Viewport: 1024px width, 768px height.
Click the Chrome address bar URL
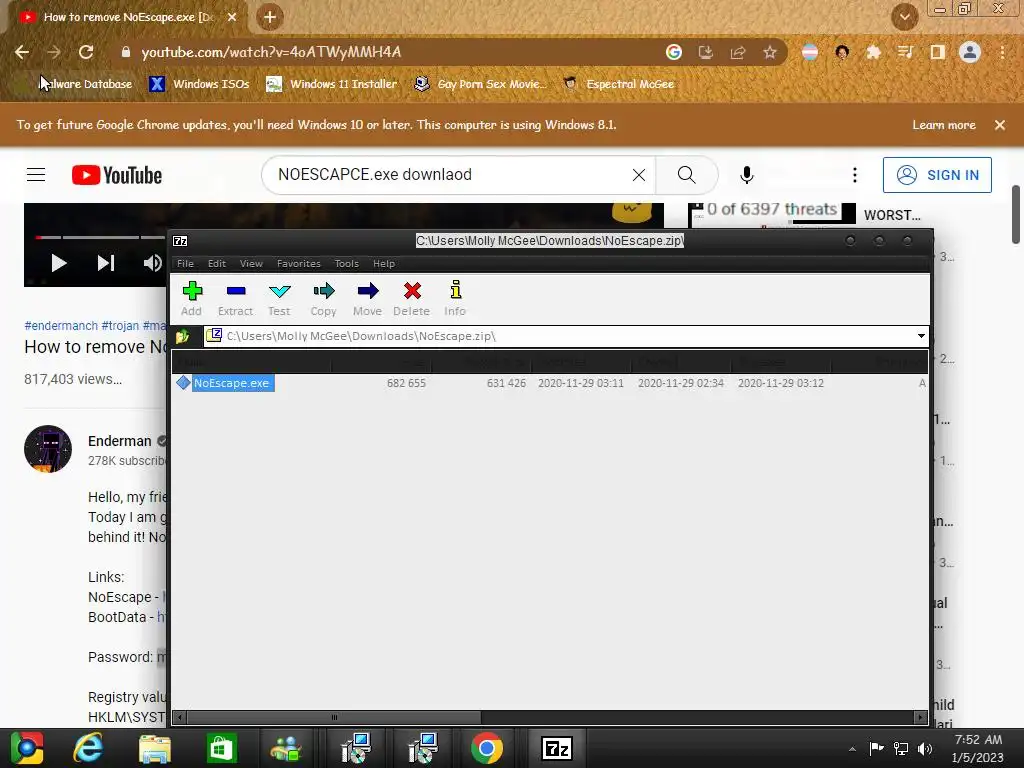pos(271,52)
